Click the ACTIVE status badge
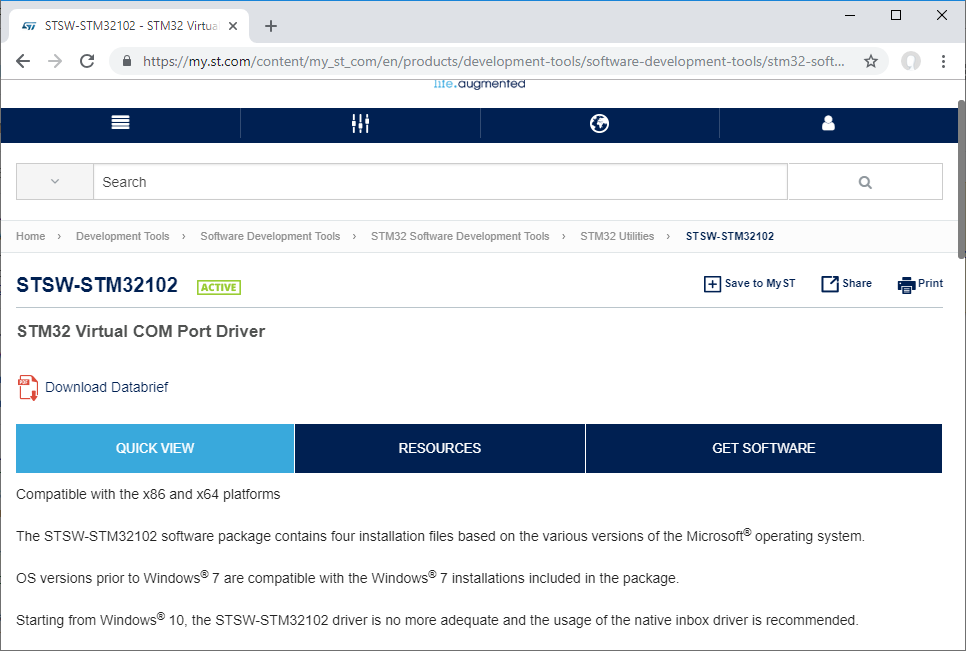966x651 pixels. [219, 288]
